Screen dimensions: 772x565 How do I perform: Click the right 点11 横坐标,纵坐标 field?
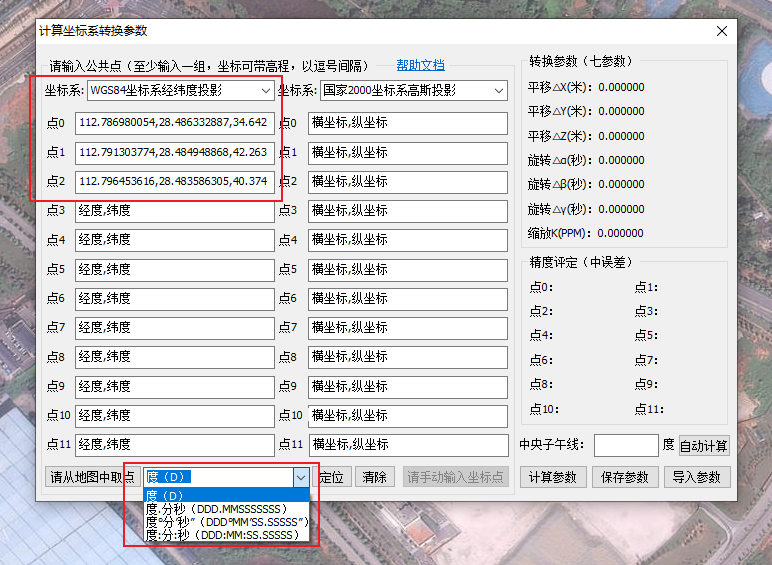tap(409, 445)
